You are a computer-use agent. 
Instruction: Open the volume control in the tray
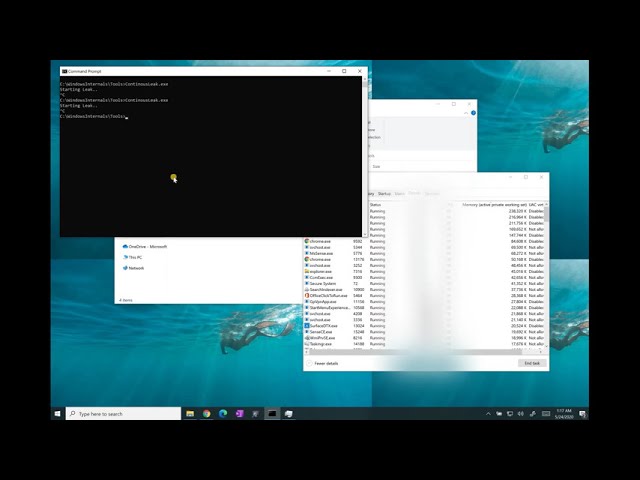(x=520, y=413)
